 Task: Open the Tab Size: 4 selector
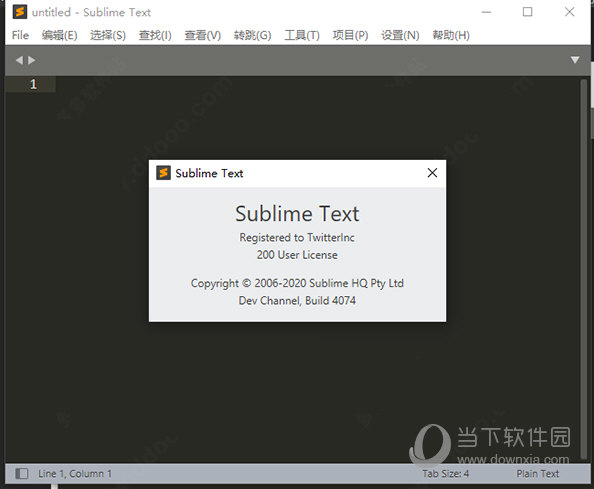tap(446, 473)
